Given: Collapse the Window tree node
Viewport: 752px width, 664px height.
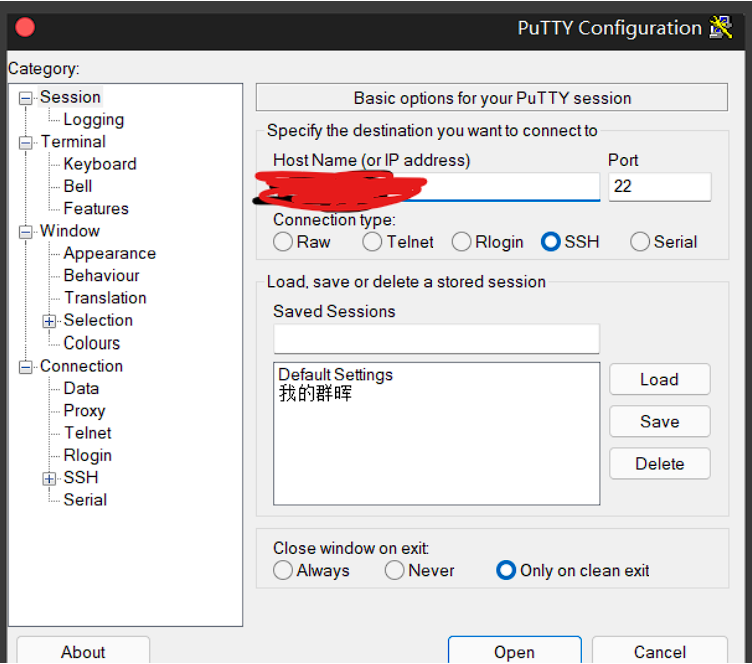Looking at the screenshot, I should click(25, 232).
